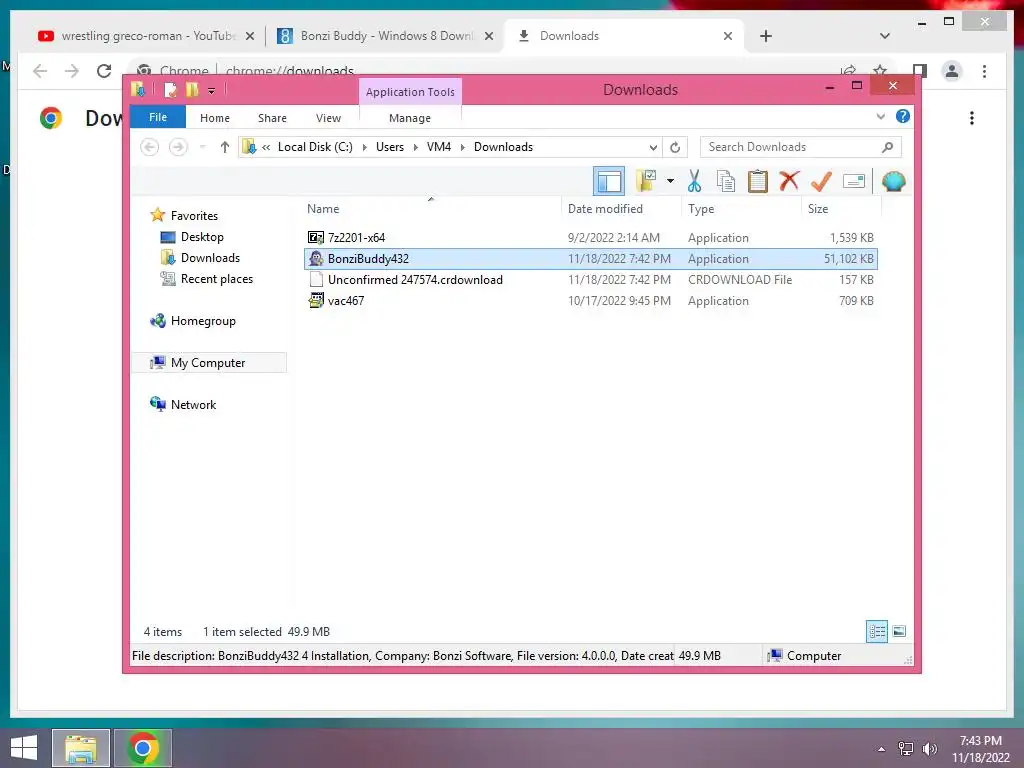Select the Application Tools contextual tab
The width and height of the screenshot is (1024, 768).
tap(410, 91)
